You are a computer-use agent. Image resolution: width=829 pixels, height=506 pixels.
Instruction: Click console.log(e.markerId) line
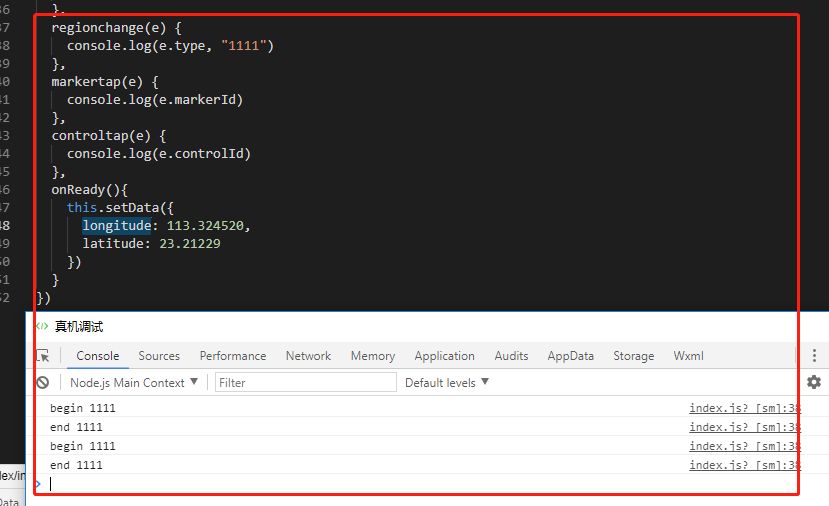click(155, 100)
